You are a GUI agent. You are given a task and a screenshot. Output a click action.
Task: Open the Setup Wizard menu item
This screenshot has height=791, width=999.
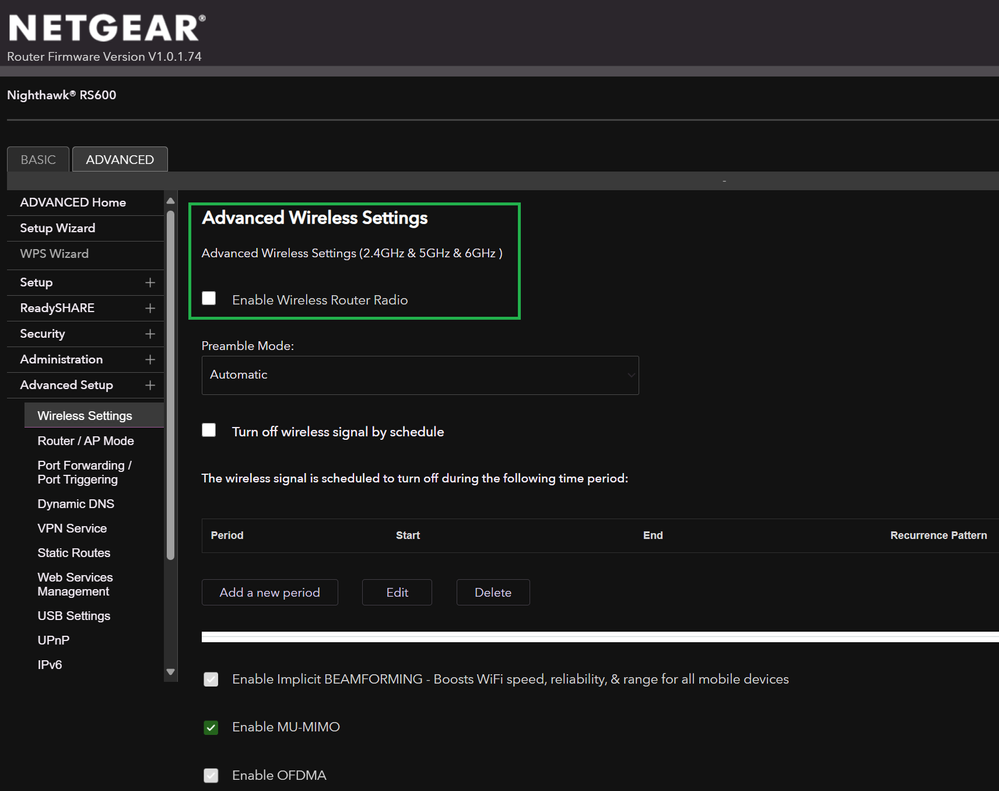pyautogui.click(x=58, y=228)
